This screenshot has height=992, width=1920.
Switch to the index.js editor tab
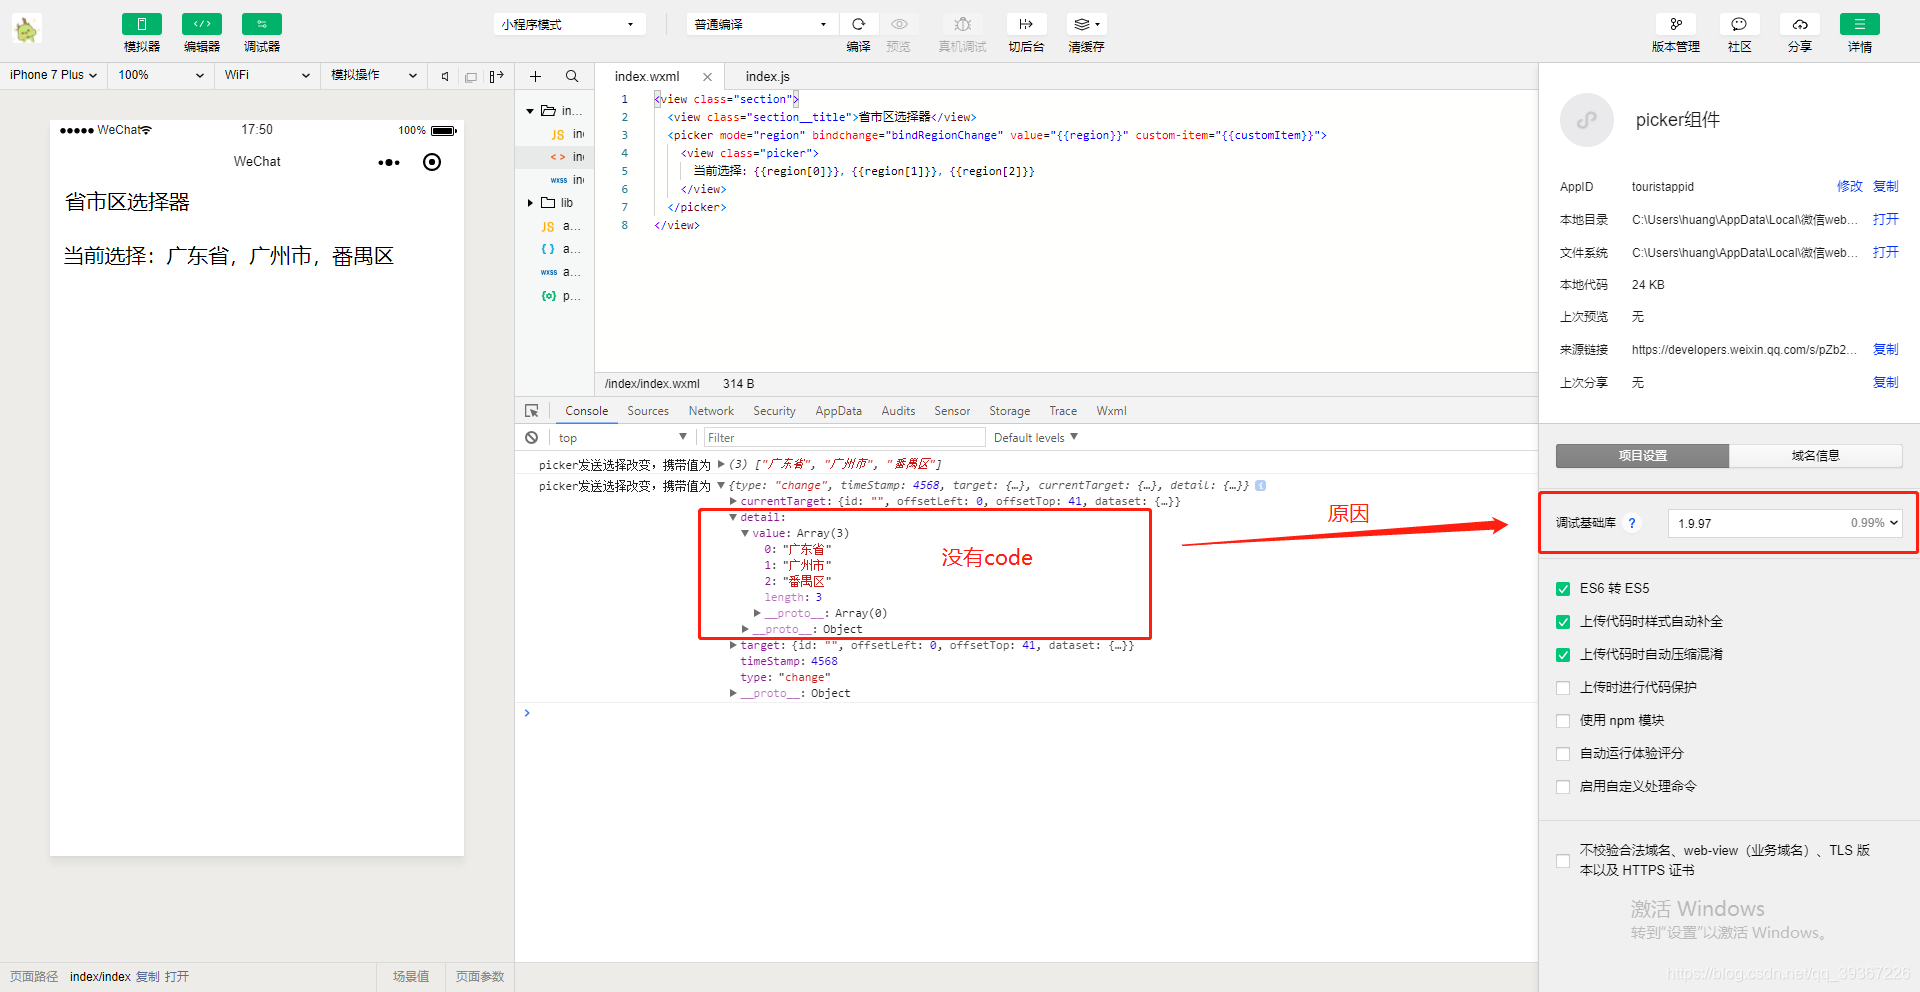(768, 77)
